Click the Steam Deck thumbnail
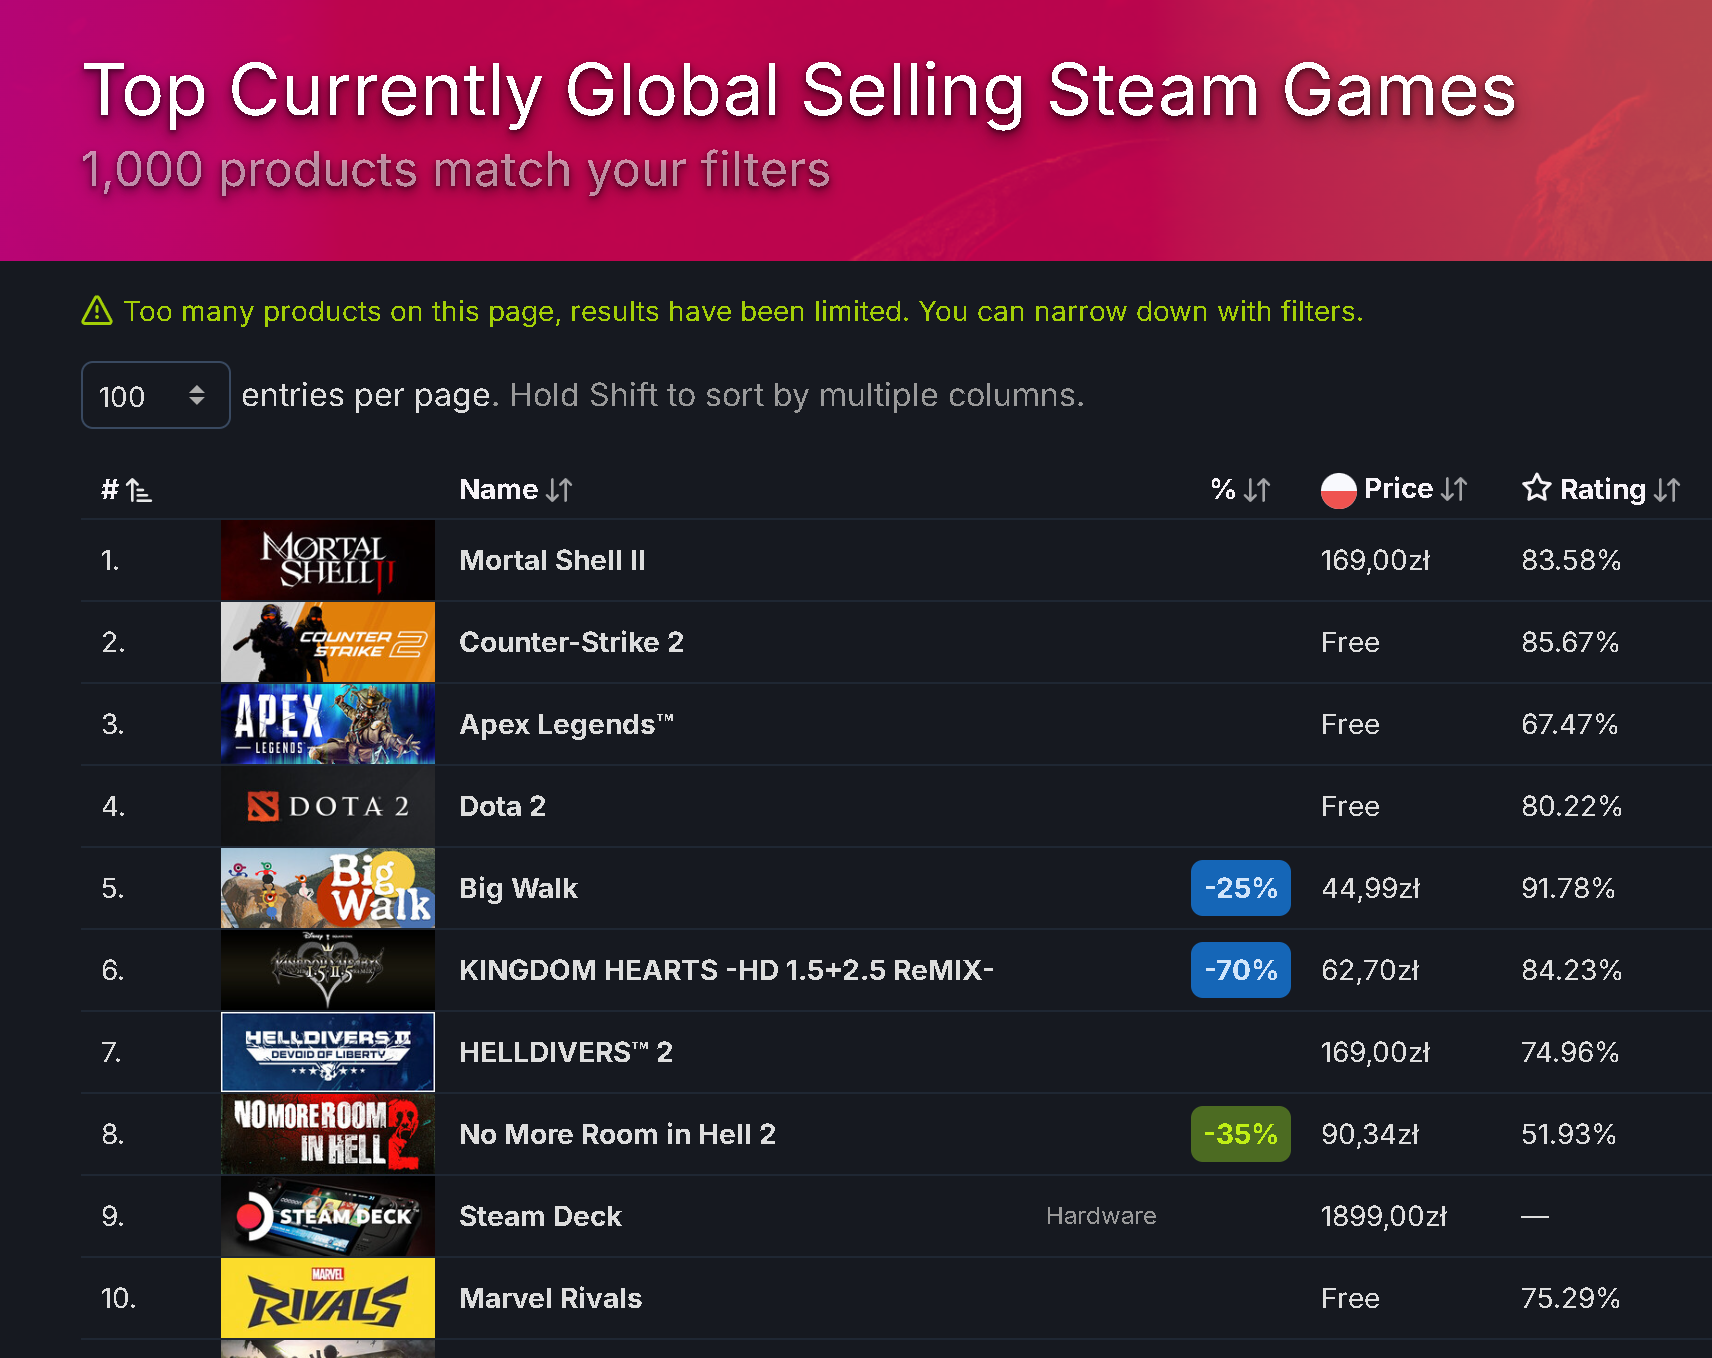 [x=328, y=1216]
